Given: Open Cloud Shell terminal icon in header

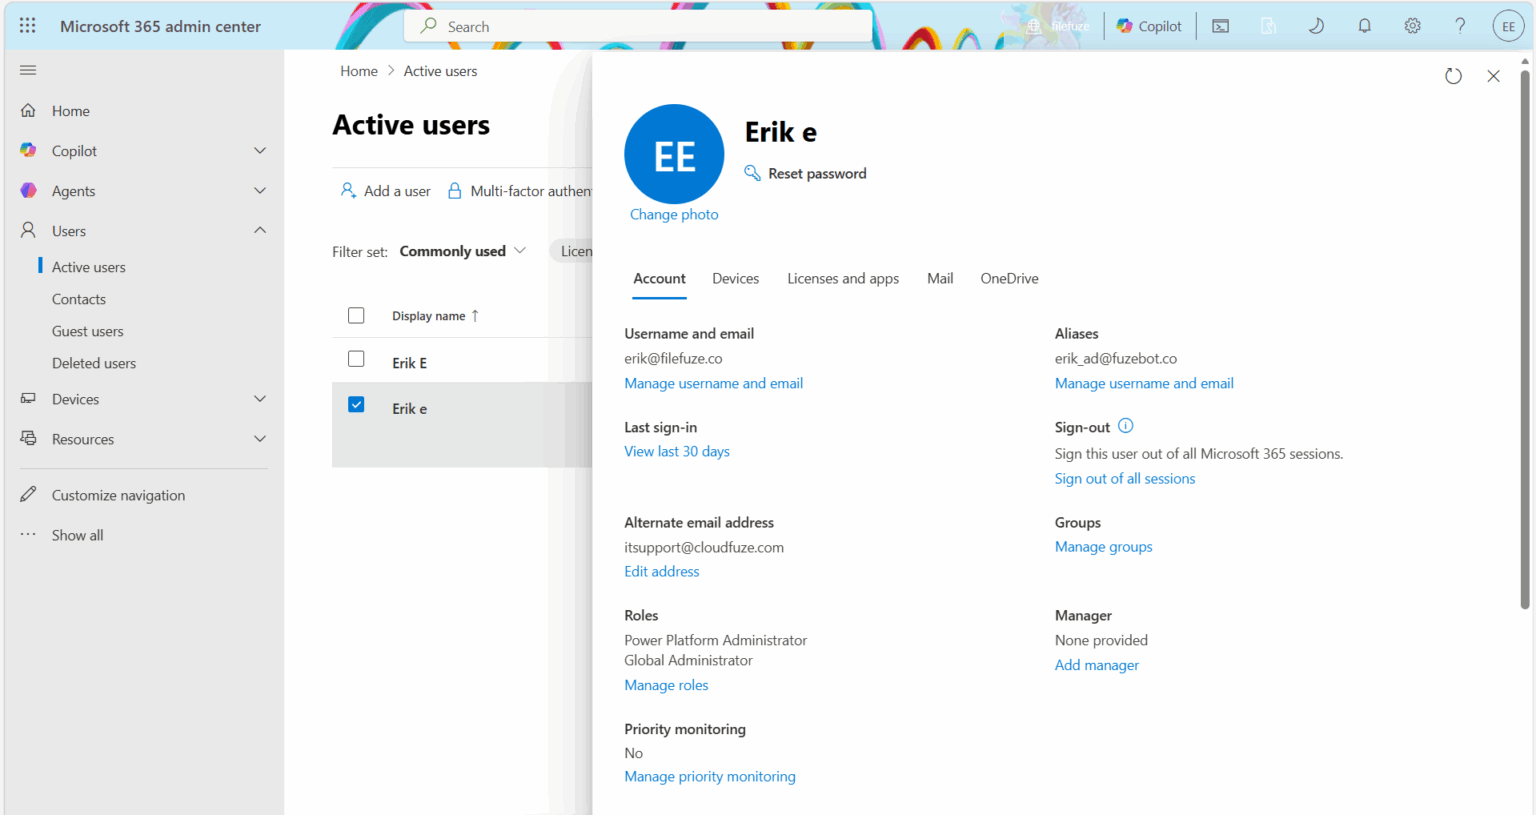Looking at the screenshot, I should click(1220, 26).
